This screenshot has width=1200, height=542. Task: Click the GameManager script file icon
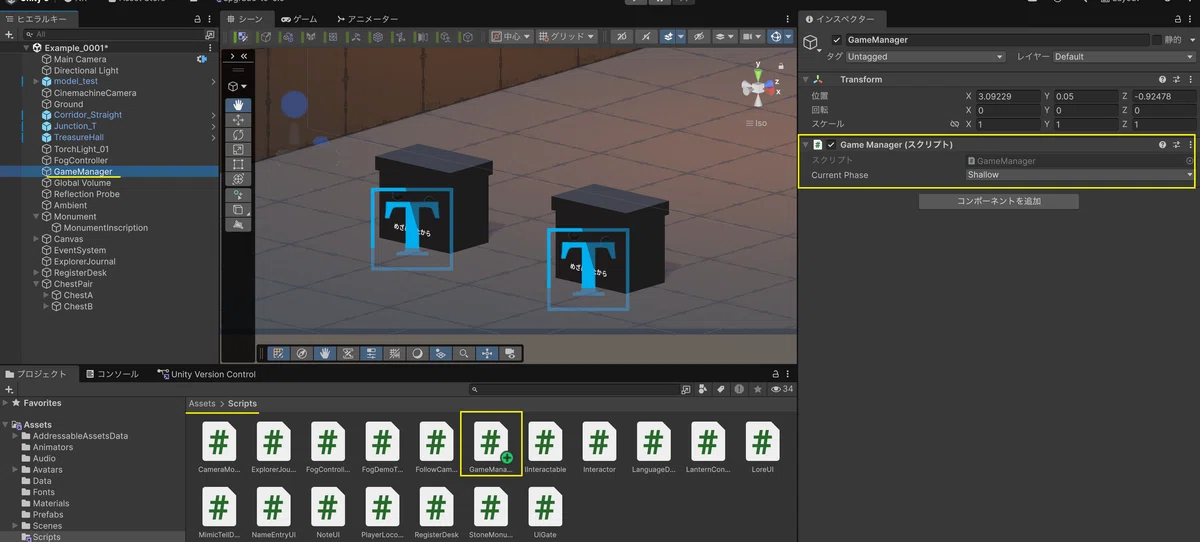[490, 441]
